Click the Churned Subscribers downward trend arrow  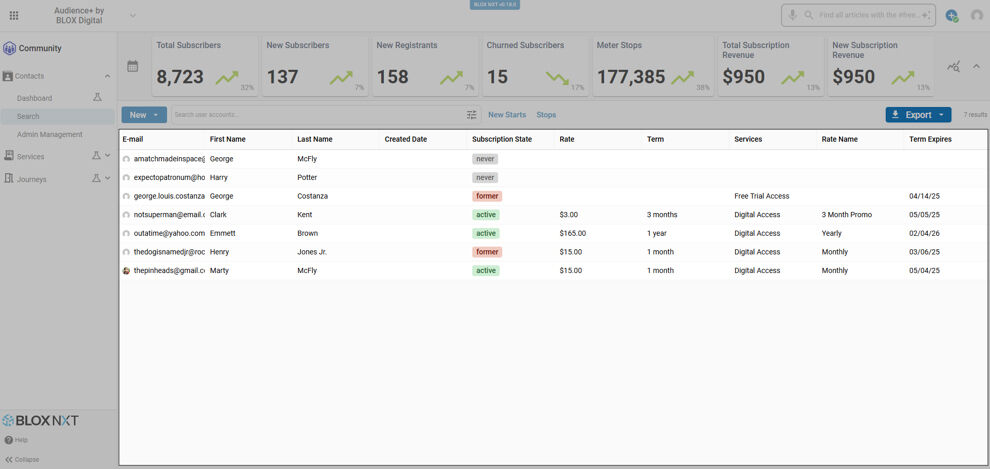(x=558, y=78)
